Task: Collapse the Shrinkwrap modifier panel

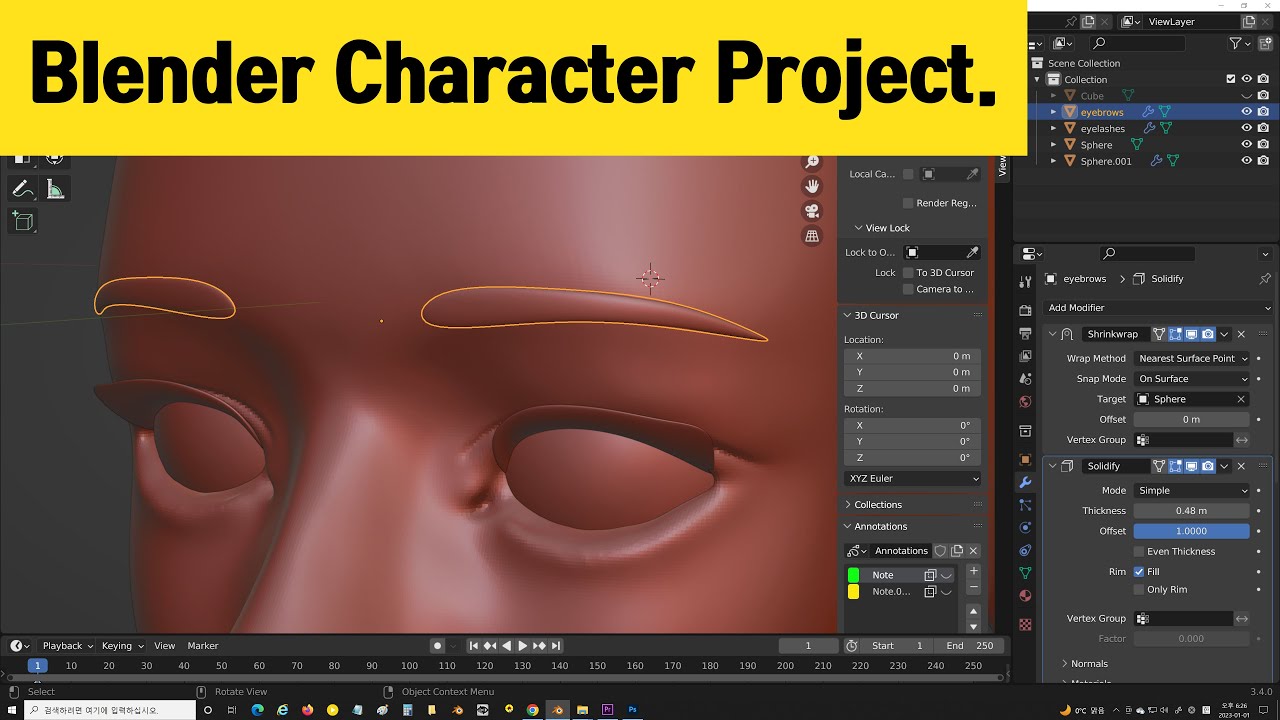Action: click(1052, 334)
